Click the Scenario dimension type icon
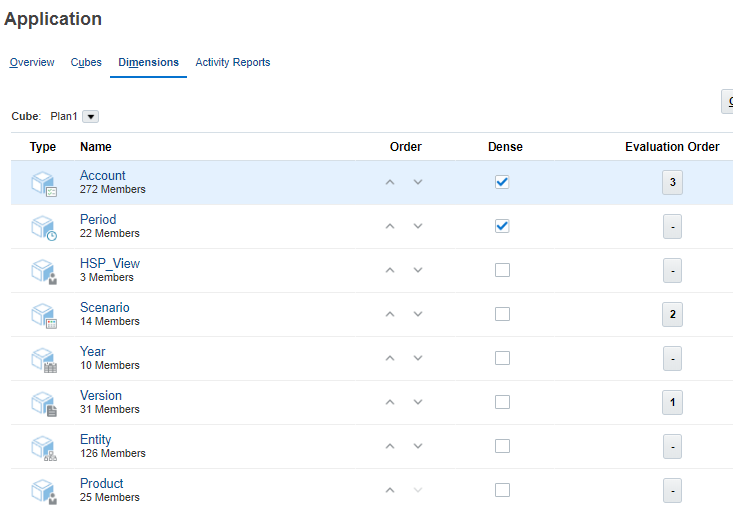Image resolution: width=733 pixels, height=511 pixels. [x=44, y=315]
